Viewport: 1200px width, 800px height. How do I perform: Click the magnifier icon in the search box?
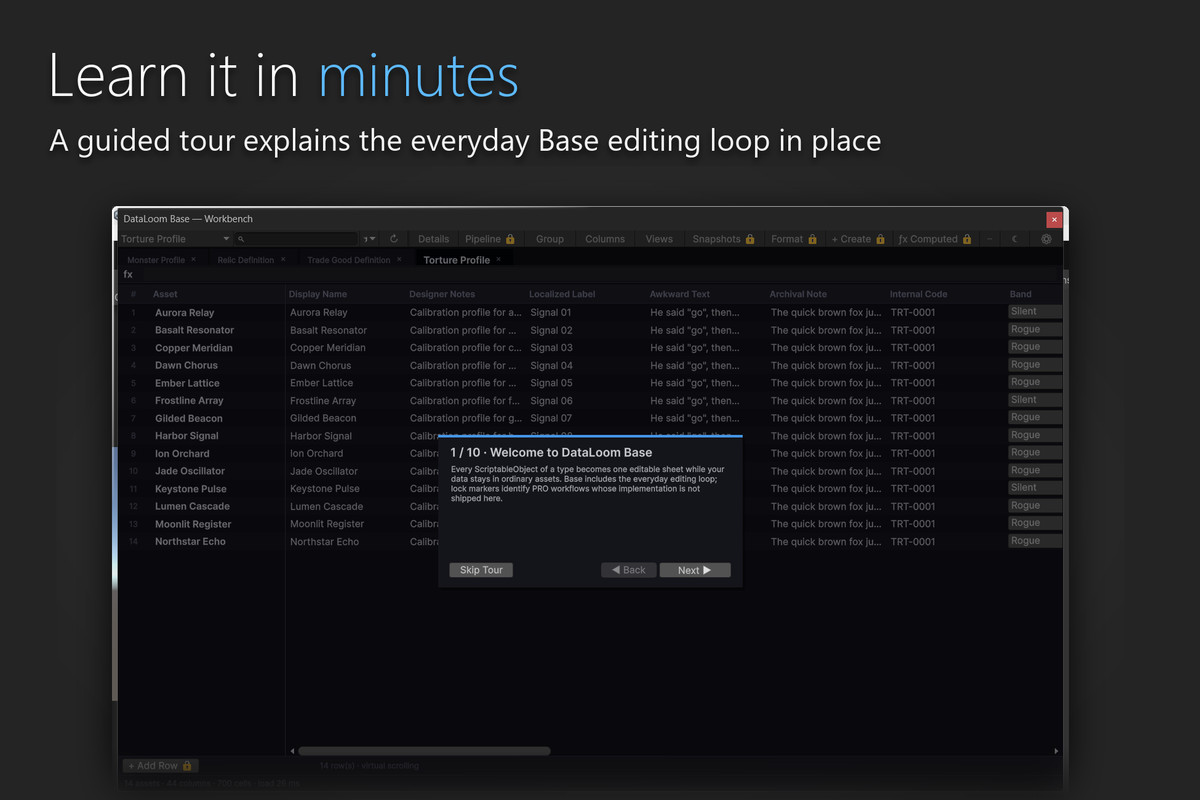pos(242,239)
